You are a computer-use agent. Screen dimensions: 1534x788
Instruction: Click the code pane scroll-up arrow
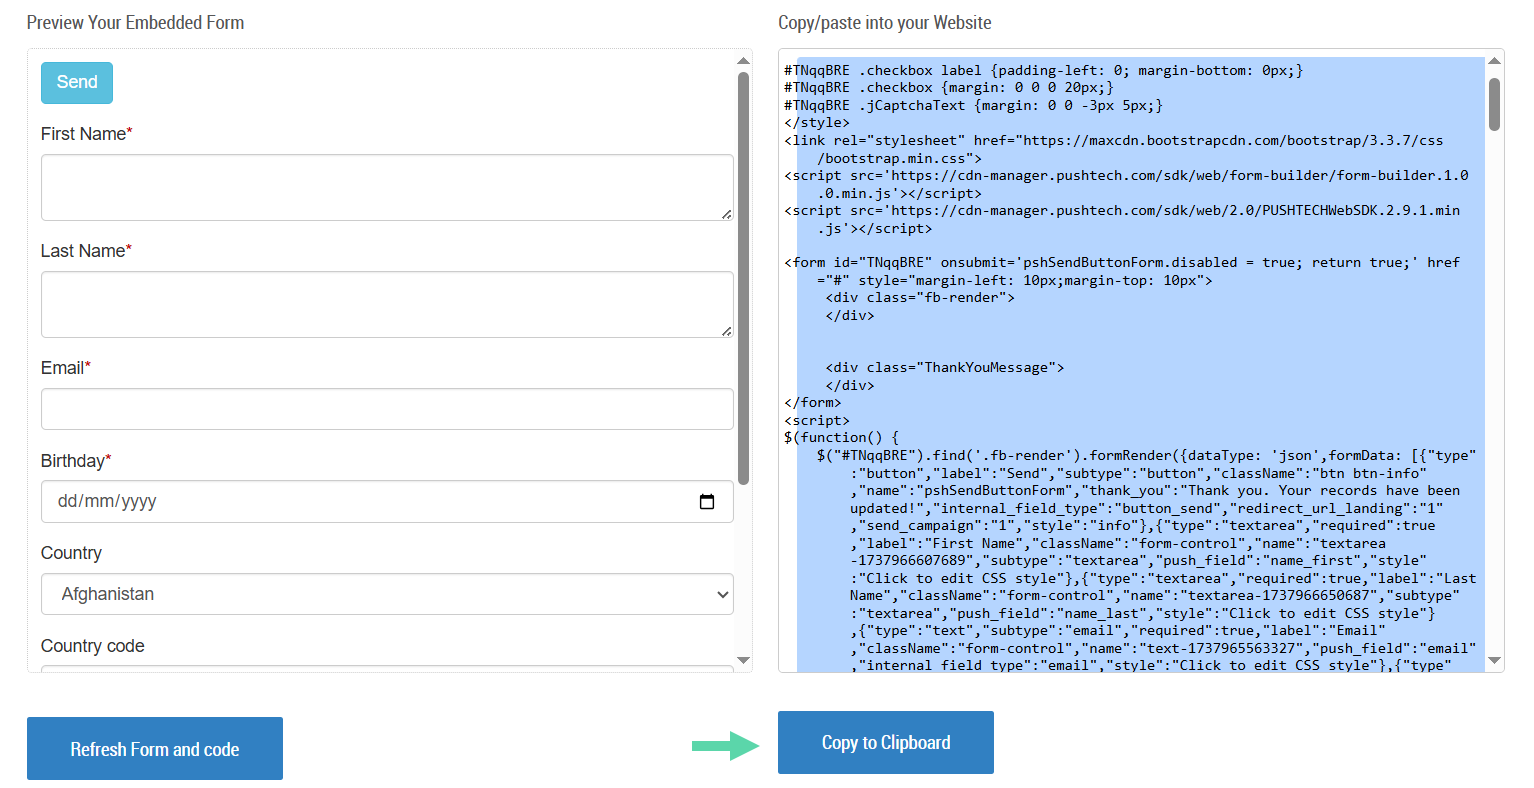point(1495,61)
